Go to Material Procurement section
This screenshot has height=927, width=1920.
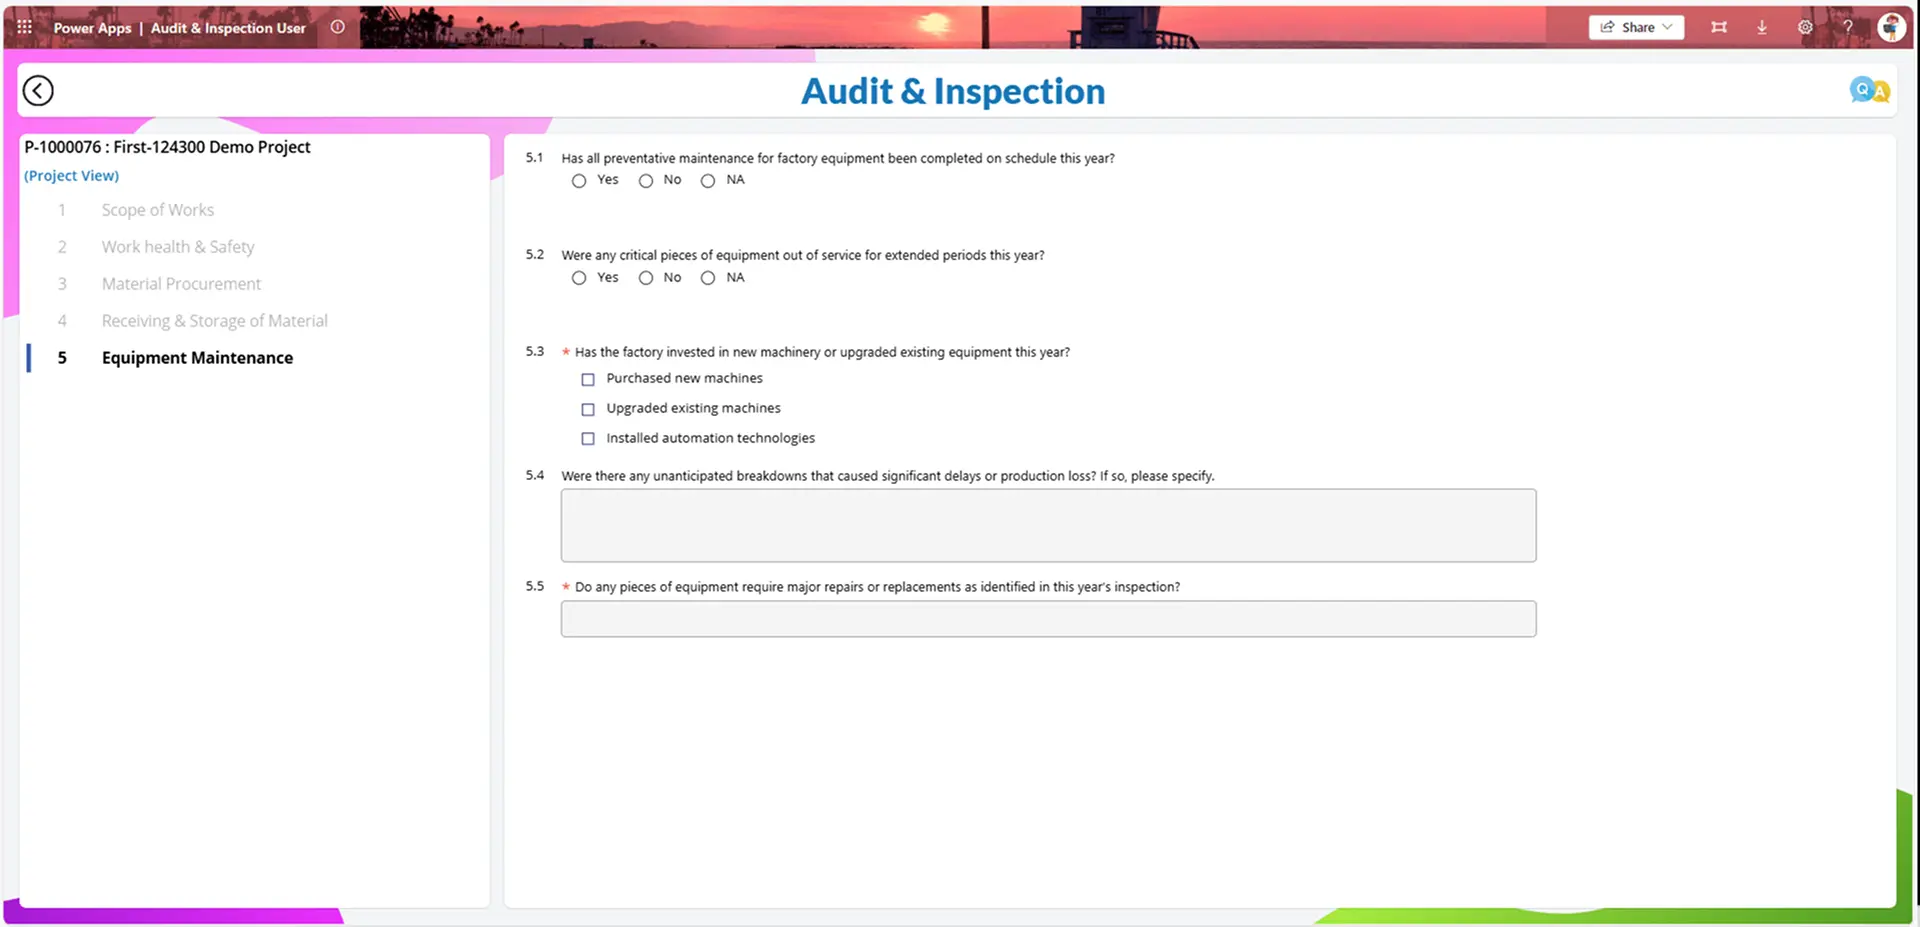pos(181,284)
